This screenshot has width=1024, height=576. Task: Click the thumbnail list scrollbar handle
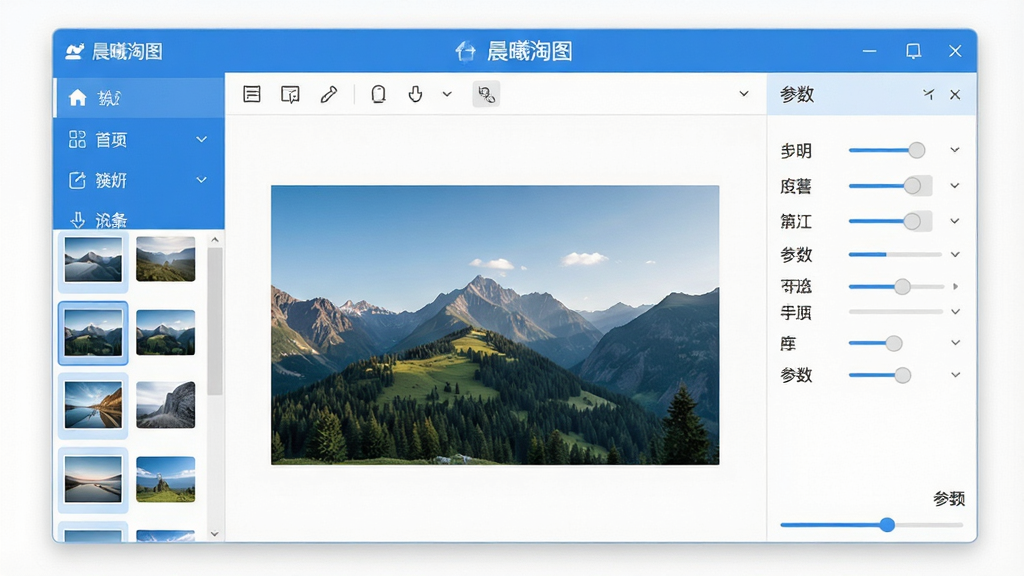(215, 321)
